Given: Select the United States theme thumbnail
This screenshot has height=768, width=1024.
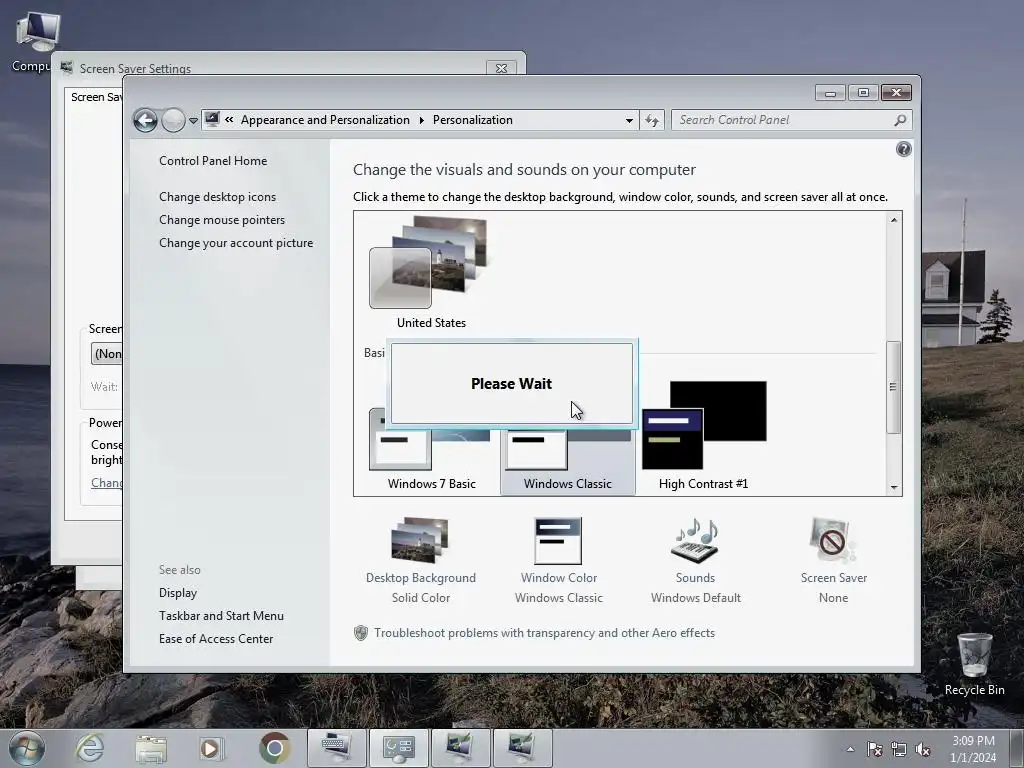Looking at the screenshot, I should point(429,263).
